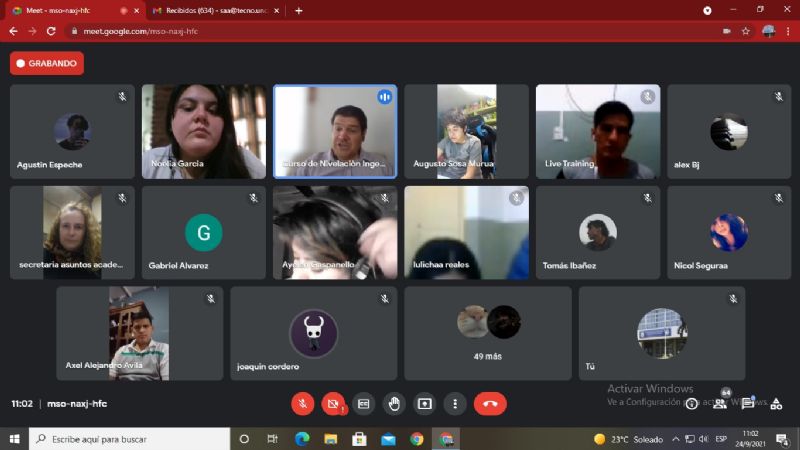Select Live Training video tile
The height and width of the screenshot is (450, 800).
(x=598, y=132)
